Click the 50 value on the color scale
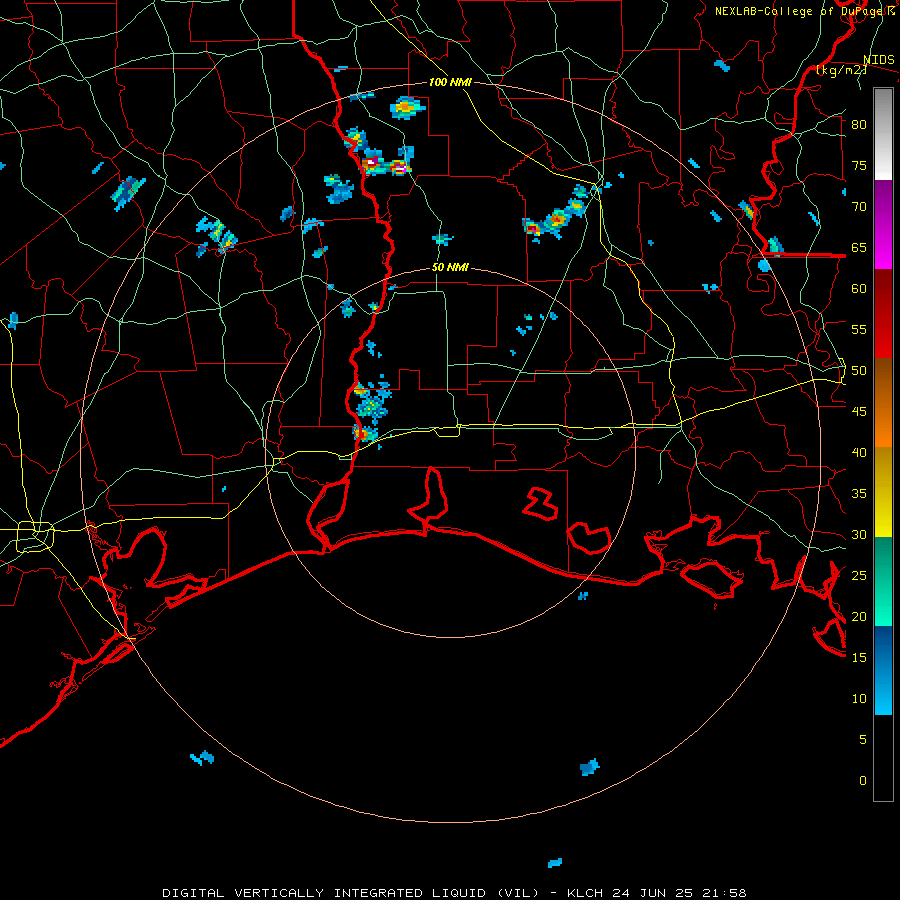 pos(859,371)
